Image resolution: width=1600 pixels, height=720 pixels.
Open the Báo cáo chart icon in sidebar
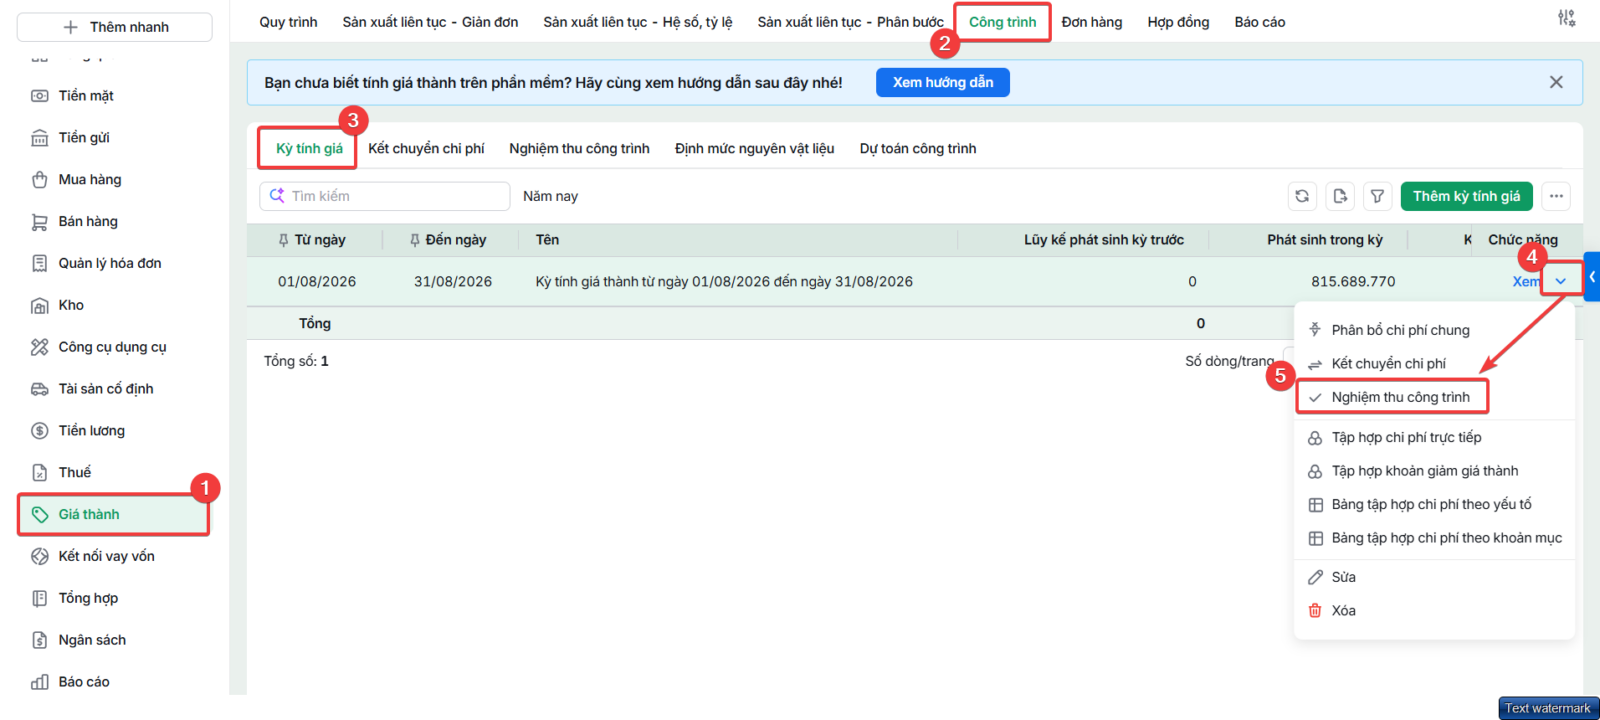(40, 682)
